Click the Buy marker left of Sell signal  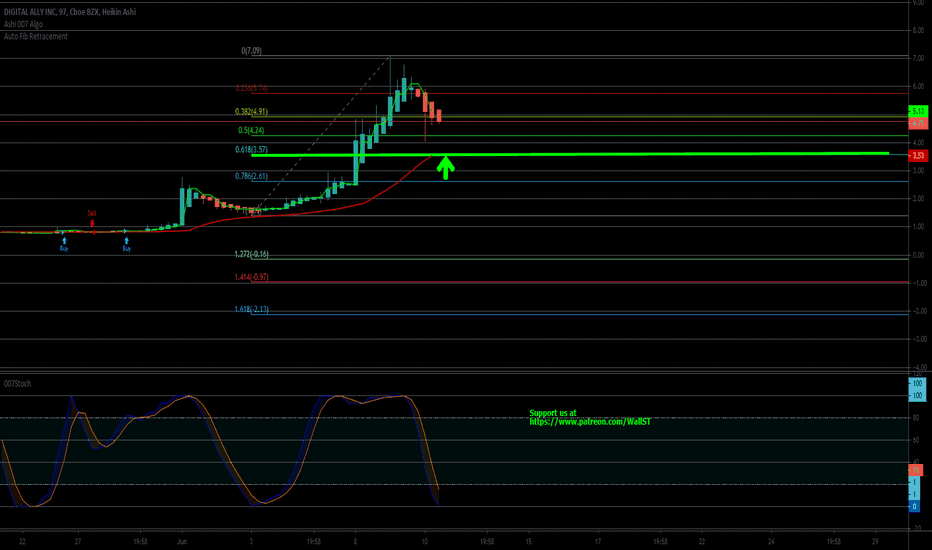[64, 244]
